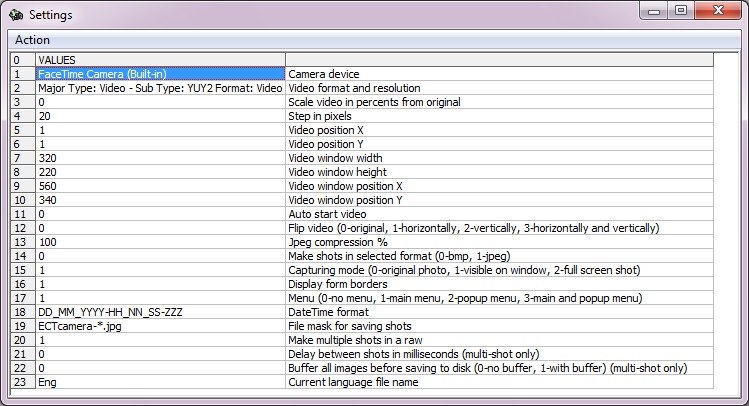
Task: Select the 100 Jpeg compression value
Action: click(x=160, y=242)
